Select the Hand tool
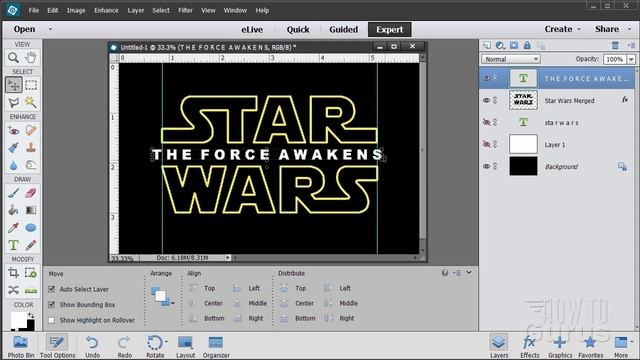 [31, 58]
